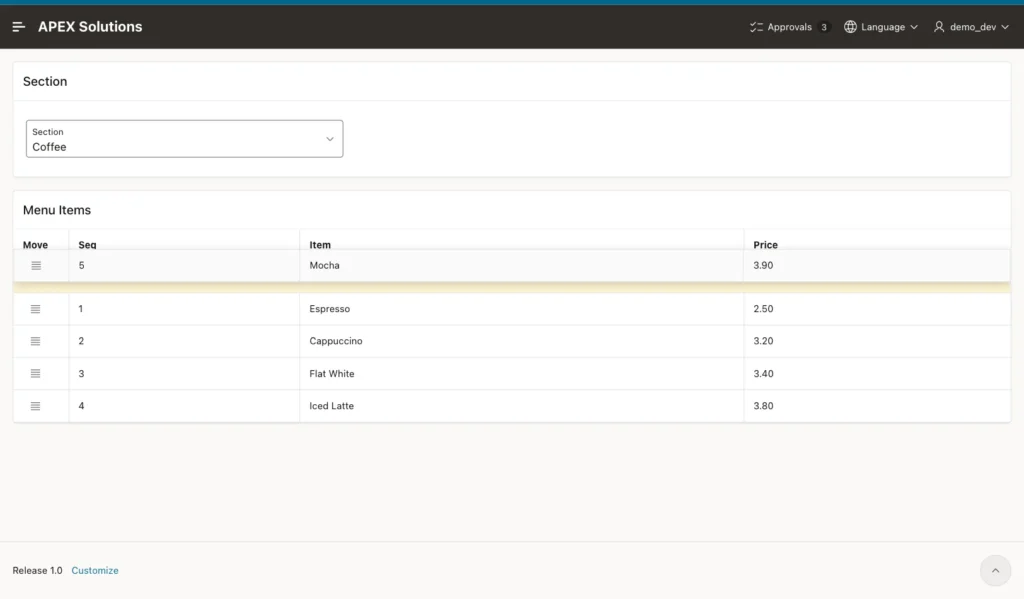
Task: Click the price 3.90 cell
Action: (876, 265)
